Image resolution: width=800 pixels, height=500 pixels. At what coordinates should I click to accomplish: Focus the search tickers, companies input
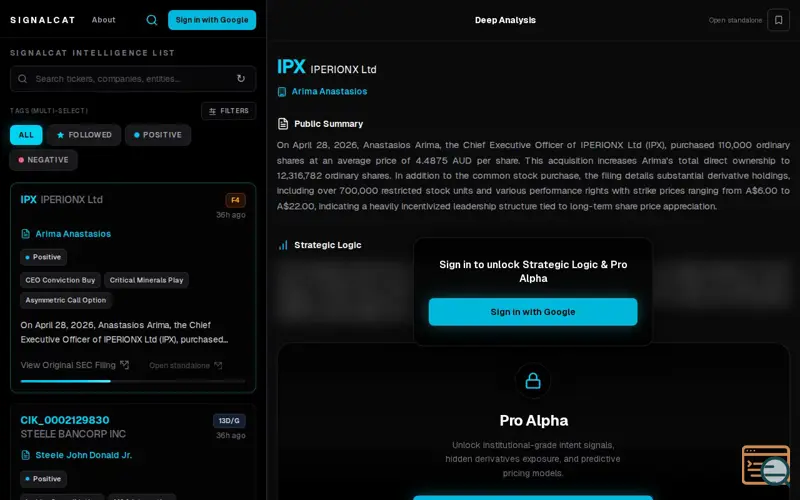pos(133,79)
